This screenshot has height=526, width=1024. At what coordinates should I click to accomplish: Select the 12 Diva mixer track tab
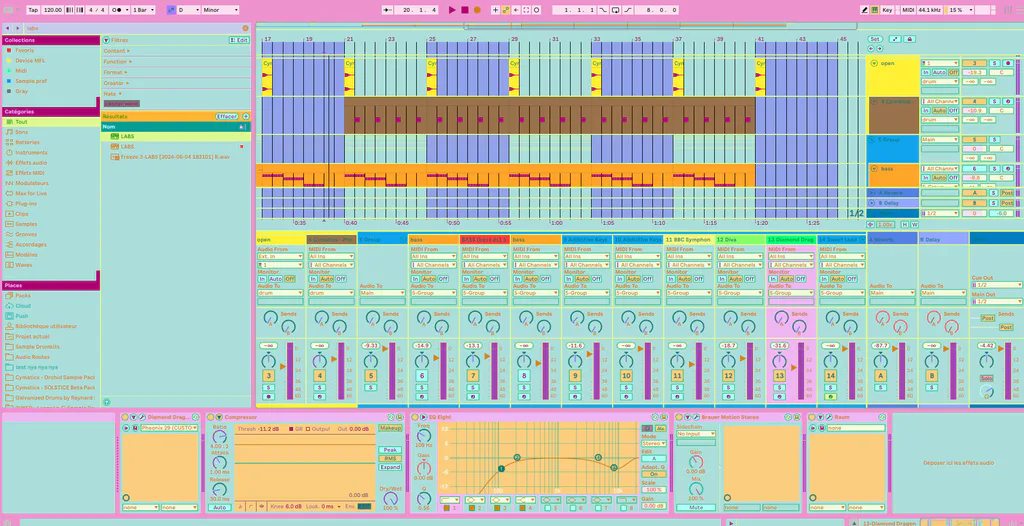tap(739, 240)
